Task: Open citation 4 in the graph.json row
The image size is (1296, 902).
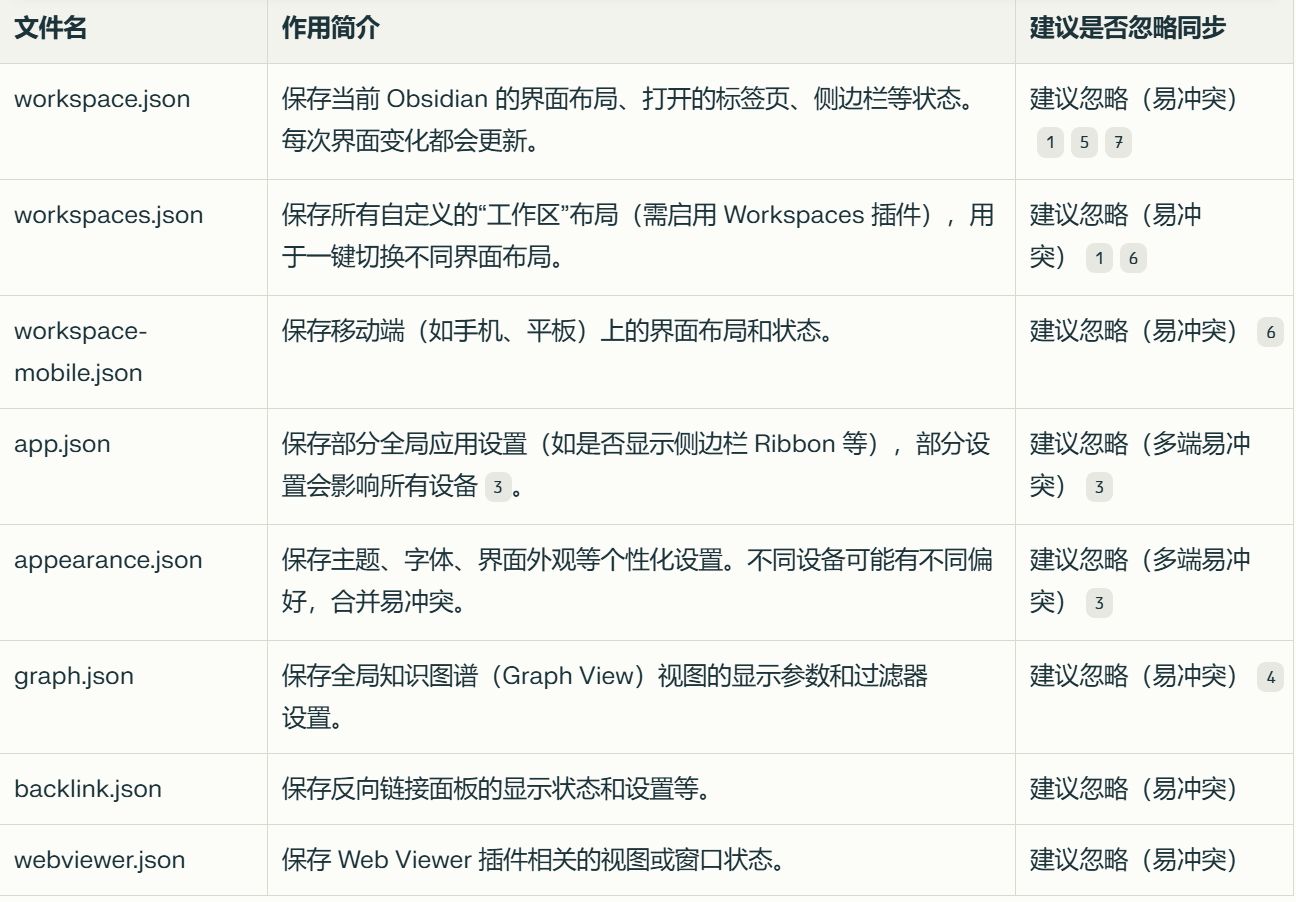Action: pos(1271,678)
